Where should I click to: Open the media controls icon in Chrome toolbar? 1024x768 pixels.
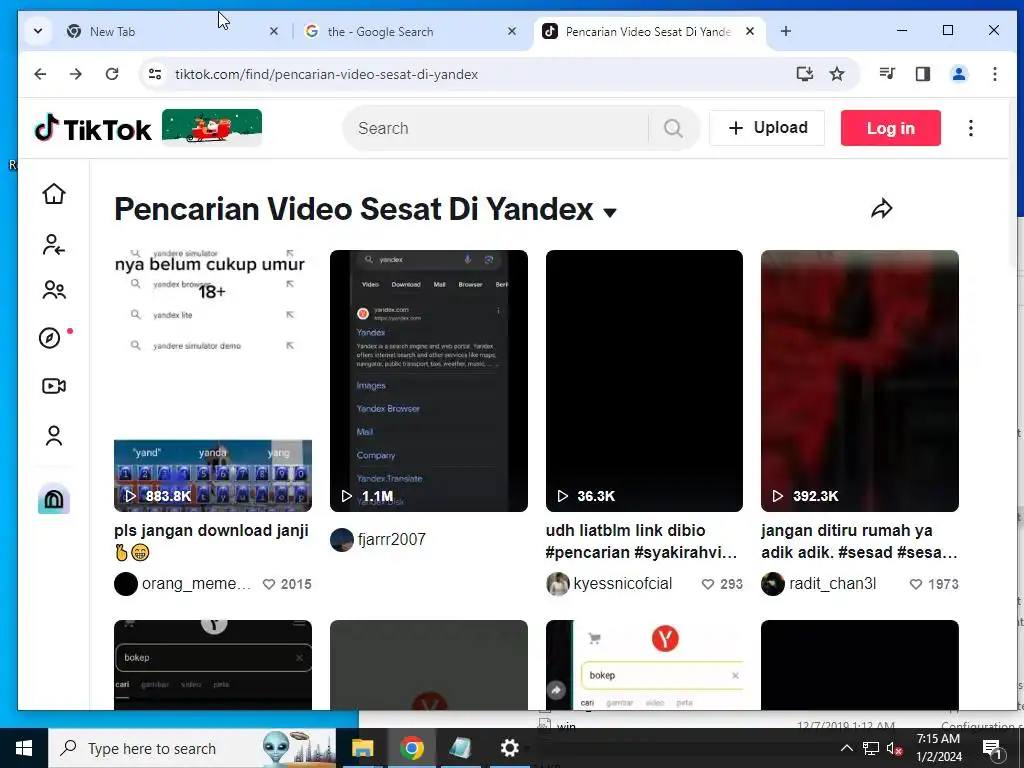coord(887,74)
